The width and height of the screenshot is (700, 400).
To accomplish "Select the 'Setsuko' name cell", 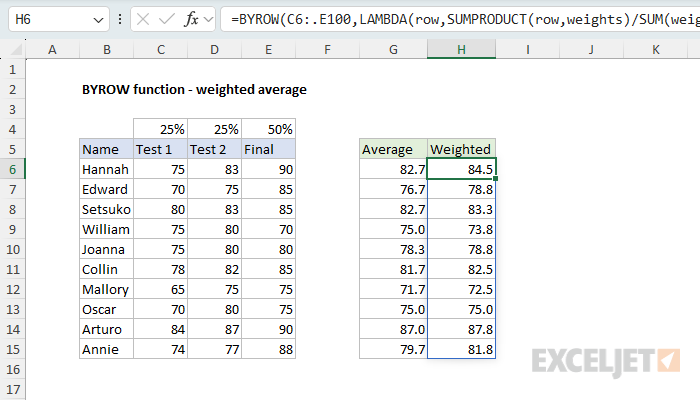I will pos(107,209).
